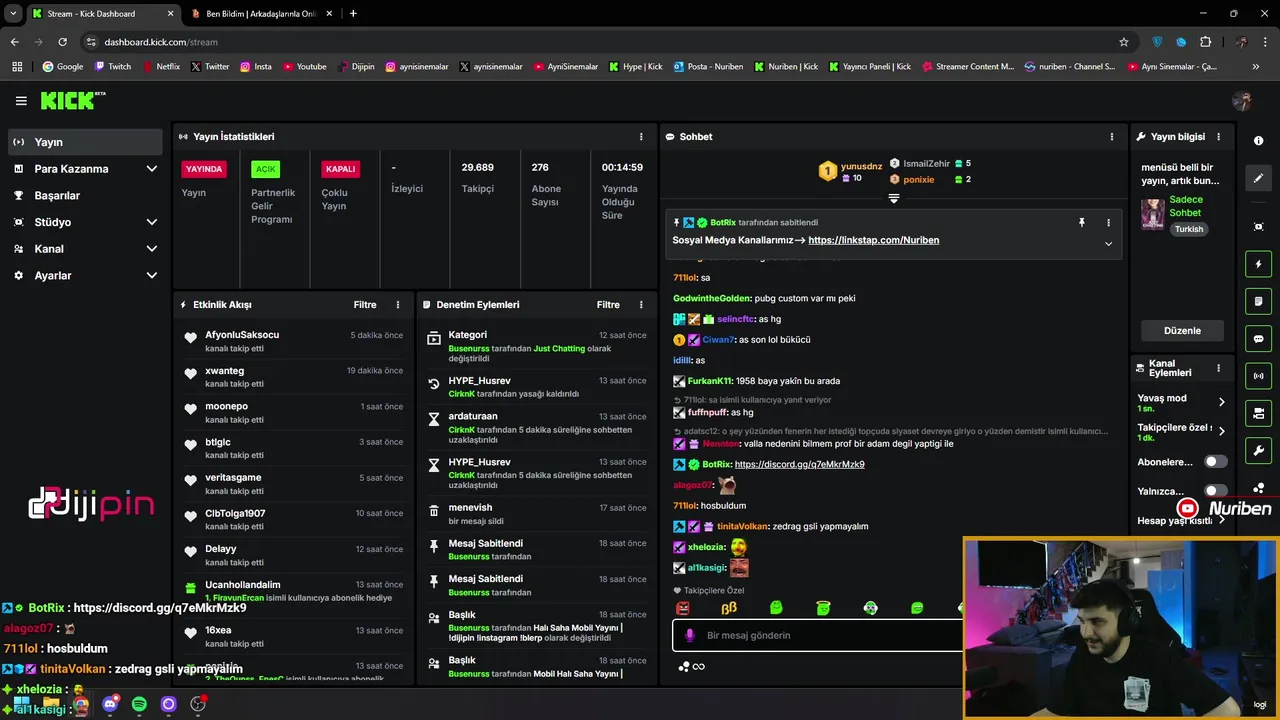Reload the dashboard page

[x=62, y=42]
